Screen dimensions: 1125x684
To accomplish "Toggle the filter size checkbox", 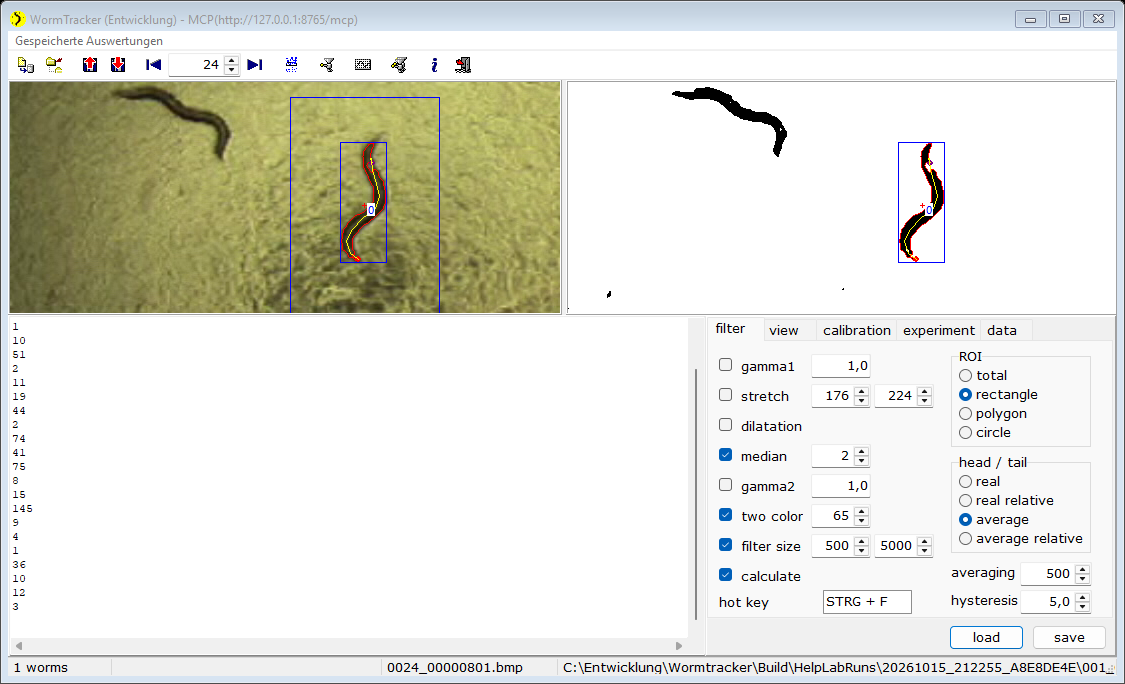I will click(x=725, y=545).
